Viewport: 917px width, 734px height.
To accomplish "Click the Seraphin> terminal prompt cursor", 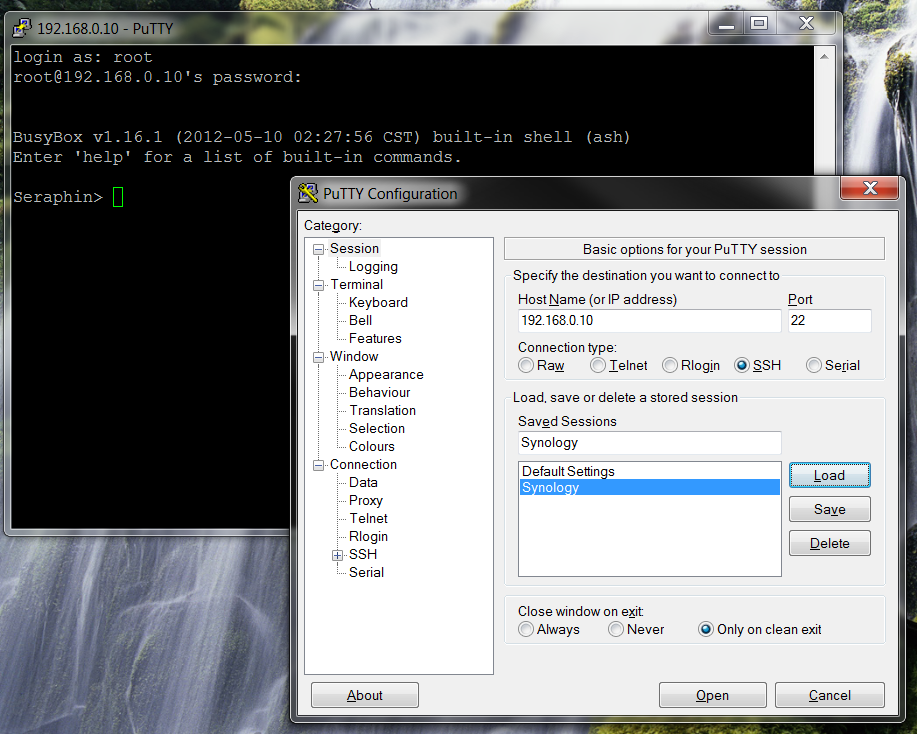I will 118,197.
